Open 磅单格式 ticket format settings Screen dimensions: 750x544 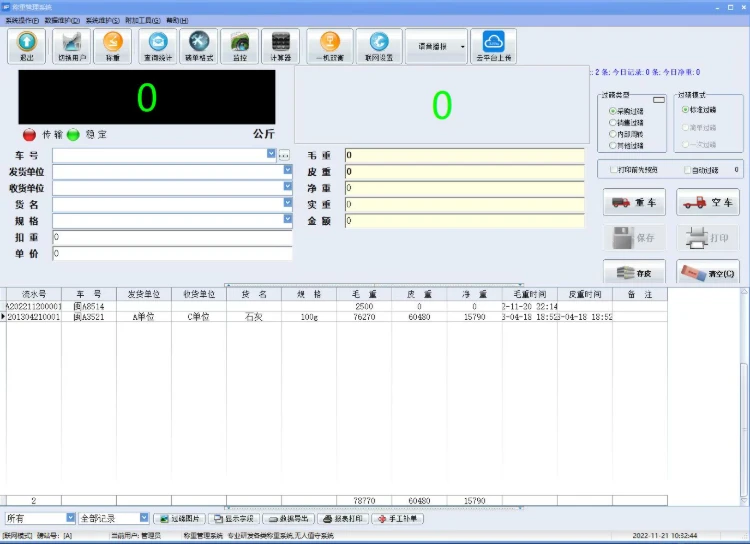[x=199, y=46]
